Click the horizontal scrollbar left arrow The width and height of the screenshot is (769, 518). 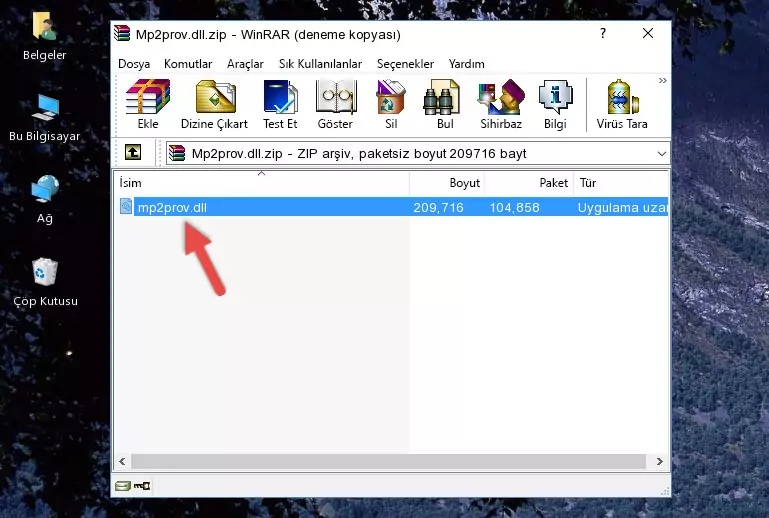[x=122, y=462]
